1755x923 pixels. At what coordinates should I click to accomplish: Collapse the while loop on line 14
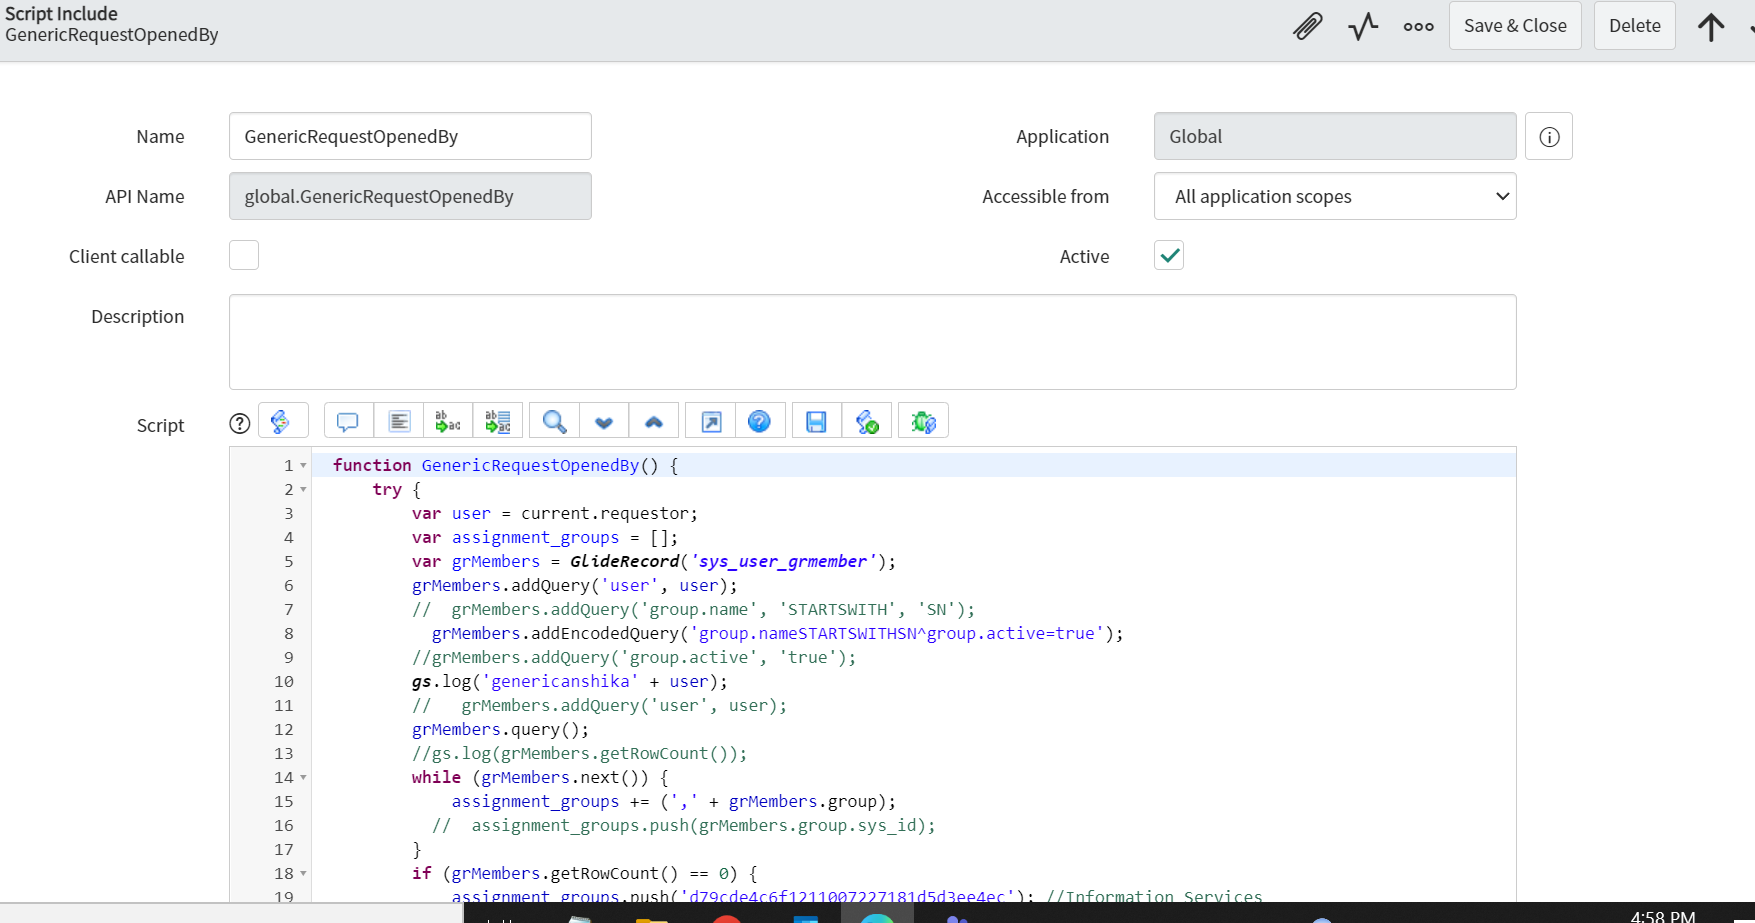pyautogui.click(x=304, y=777)
